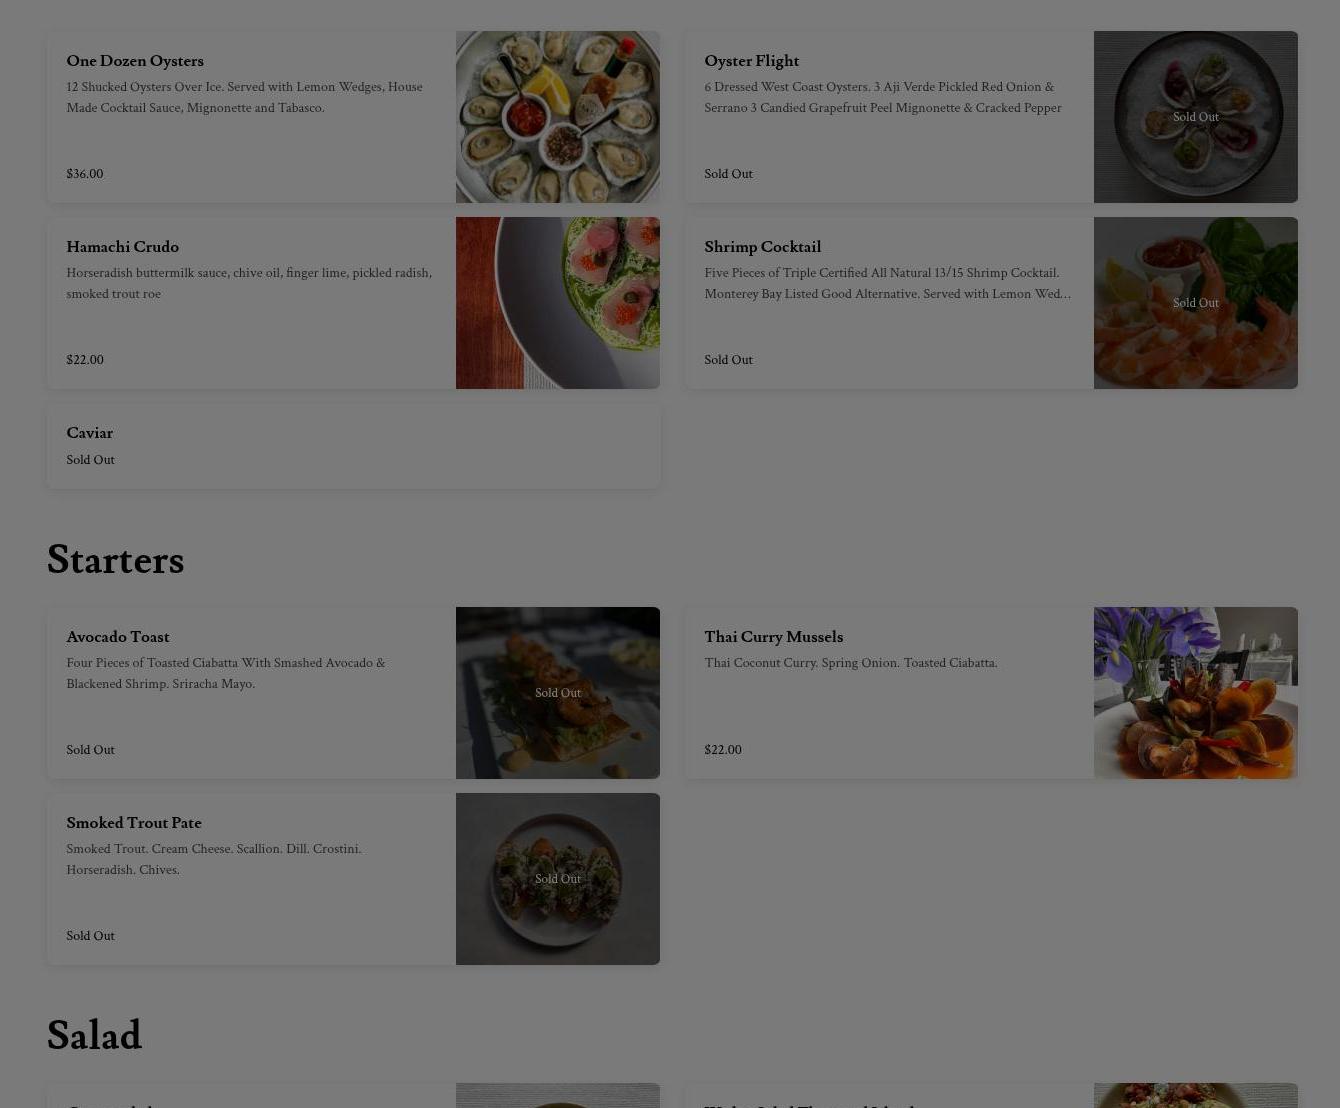Select the Smoked Trout Pate title

(x=133, y=823)
